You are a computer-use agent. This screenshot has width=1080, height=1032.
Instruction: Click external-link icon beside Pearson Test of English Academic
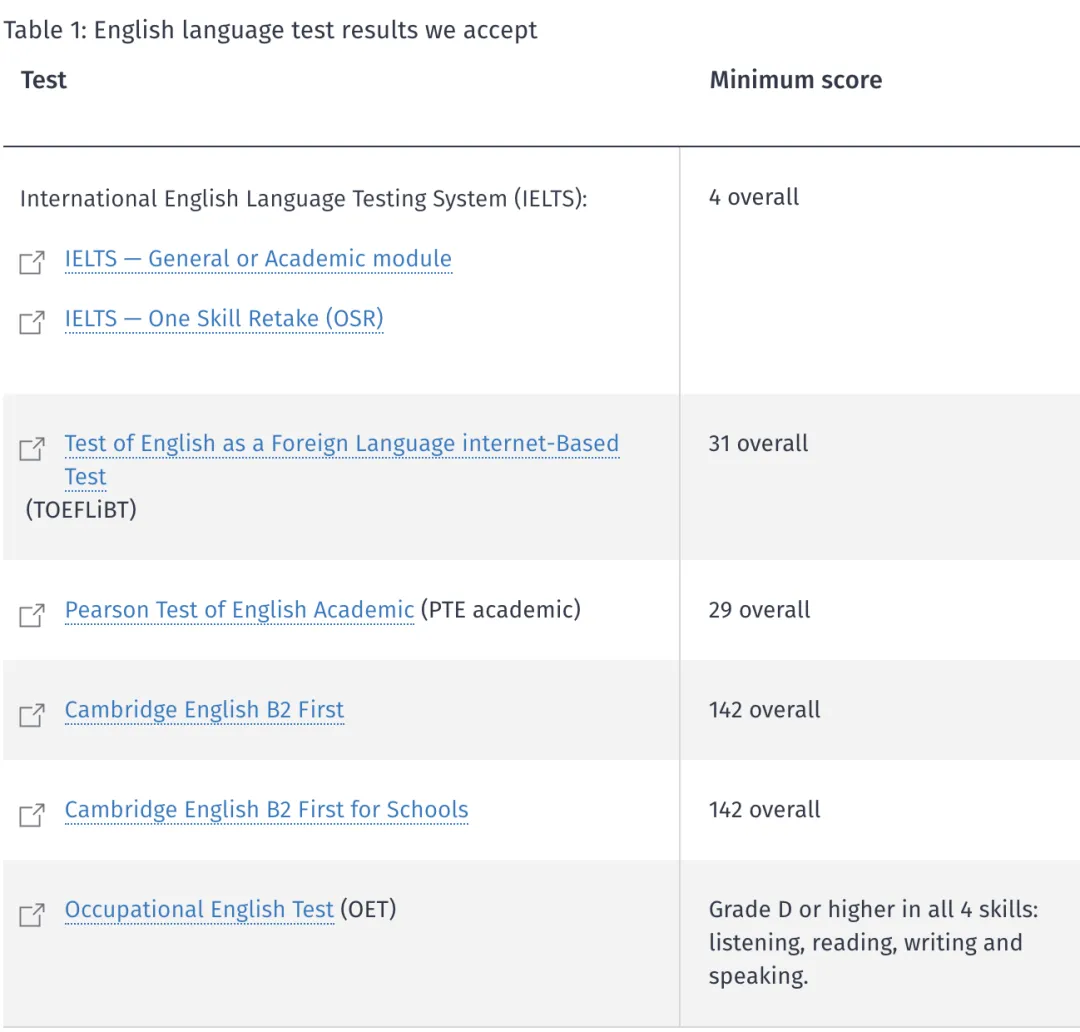[x=32, y=615]
